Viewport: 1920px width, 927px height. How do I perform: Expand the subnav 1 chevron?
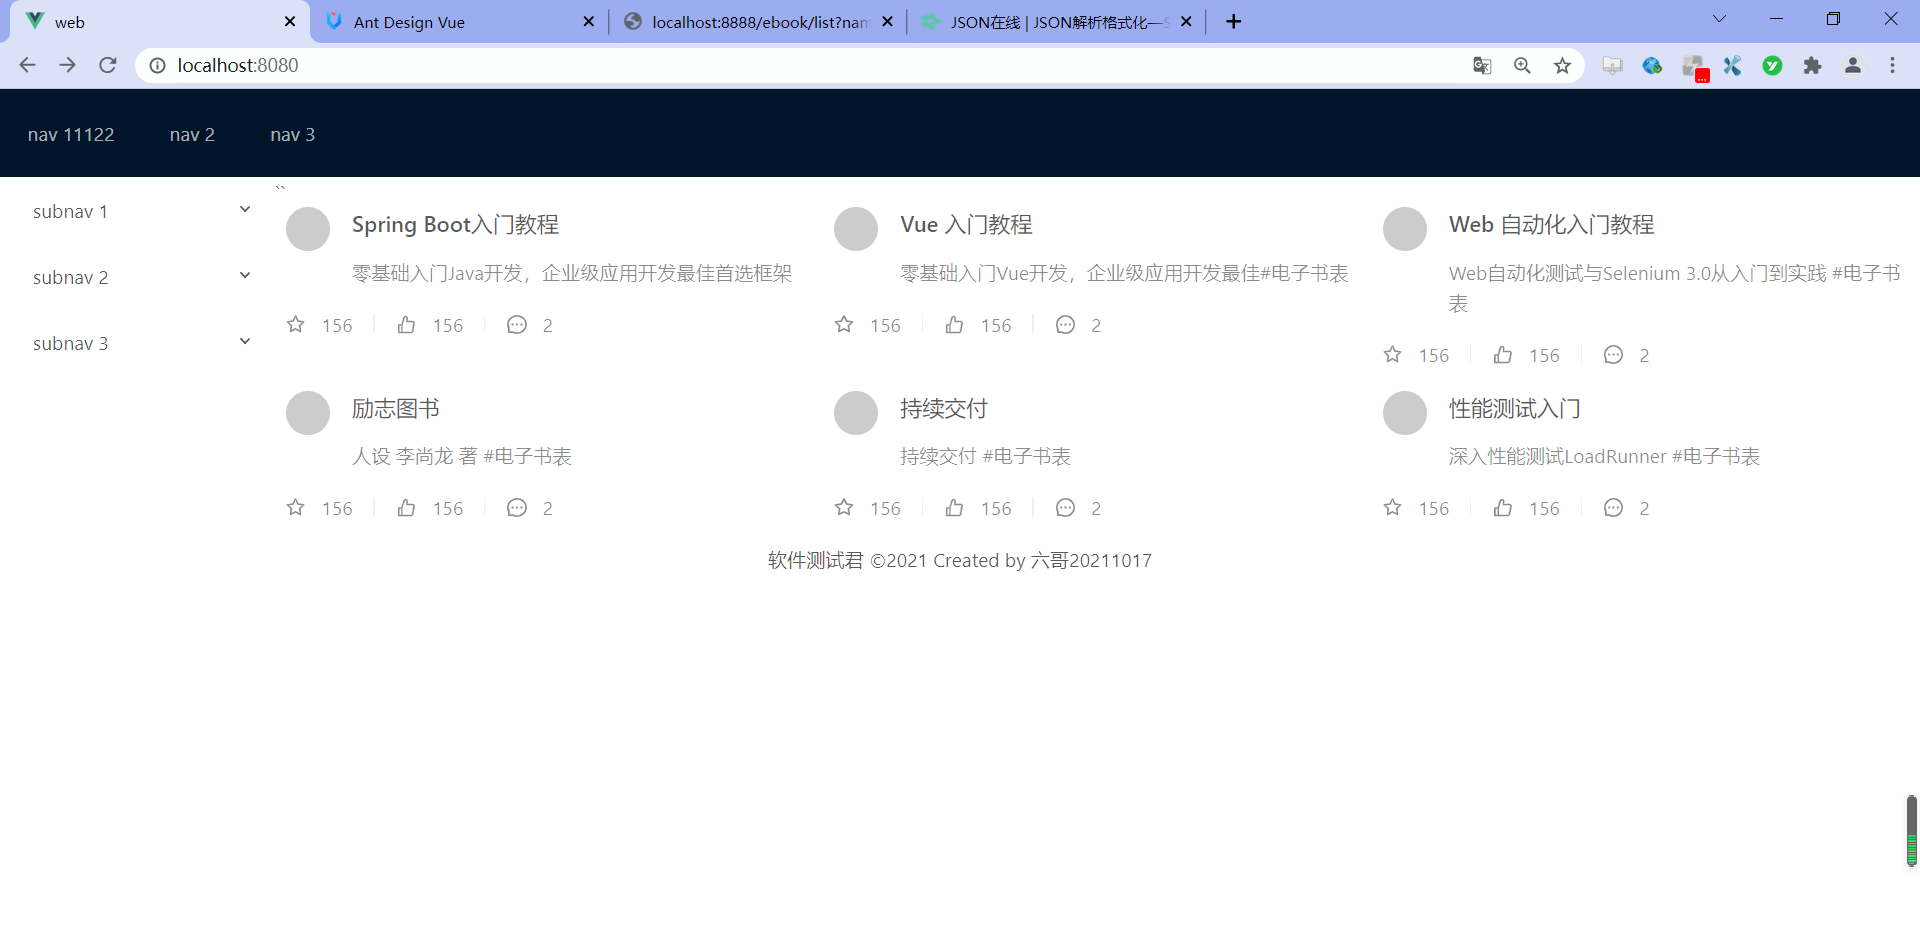244,209
